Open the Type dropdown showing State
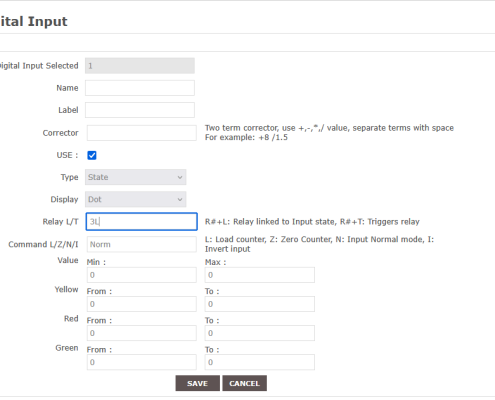 pyautogui.click(x=136, y=177)
